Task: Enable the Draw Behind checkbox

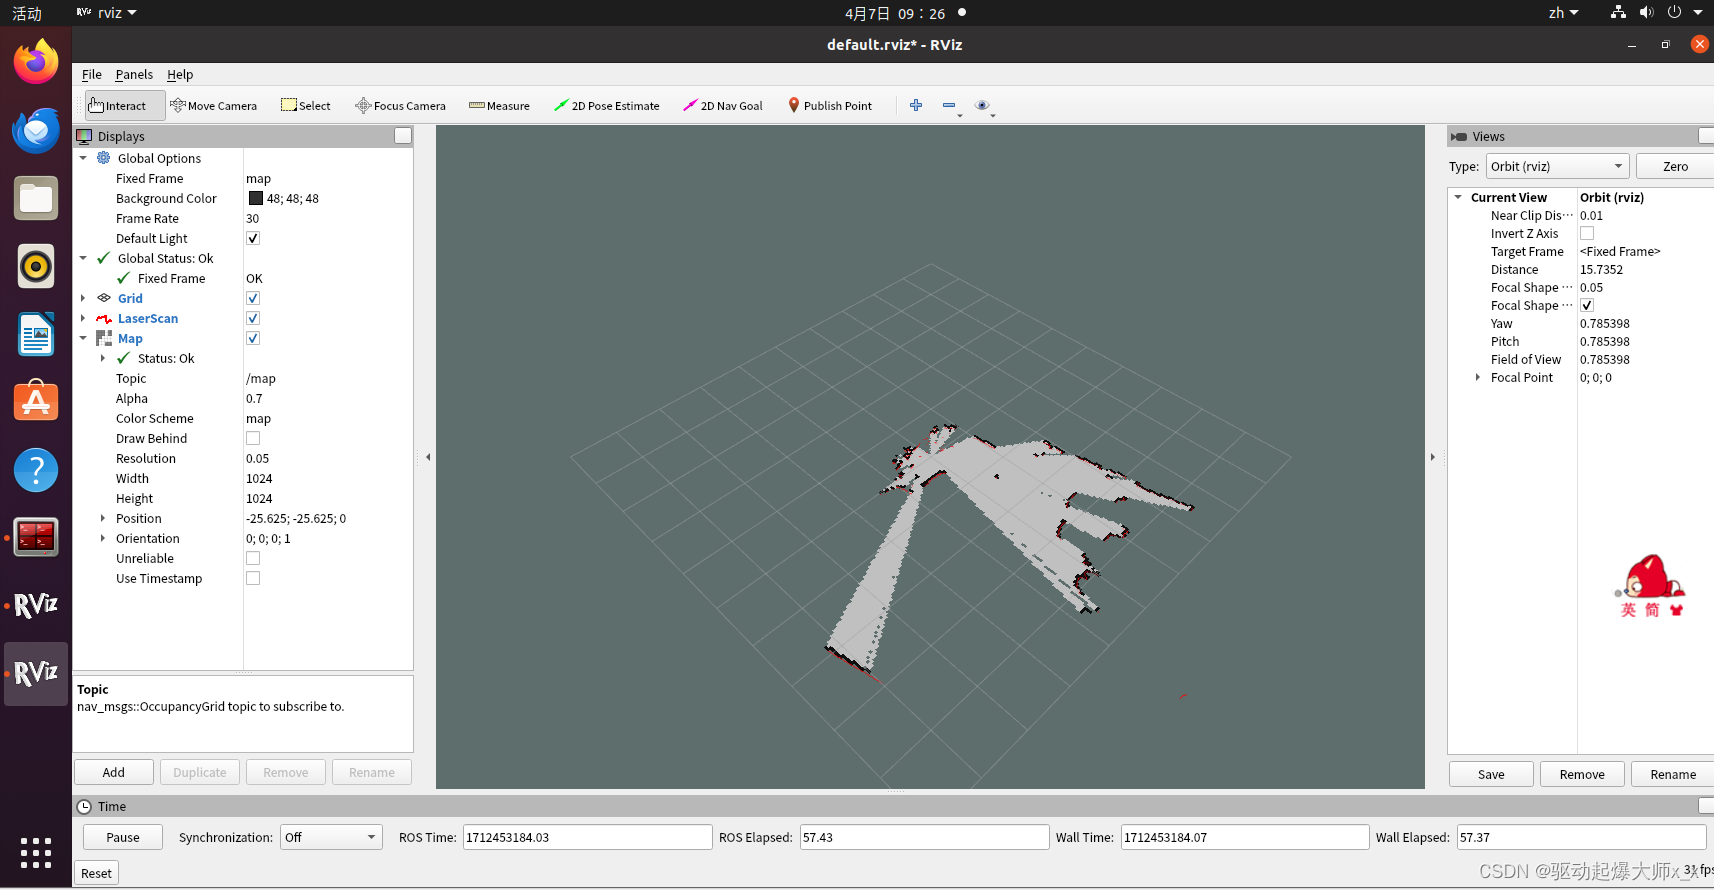Action: click(253, 438)
